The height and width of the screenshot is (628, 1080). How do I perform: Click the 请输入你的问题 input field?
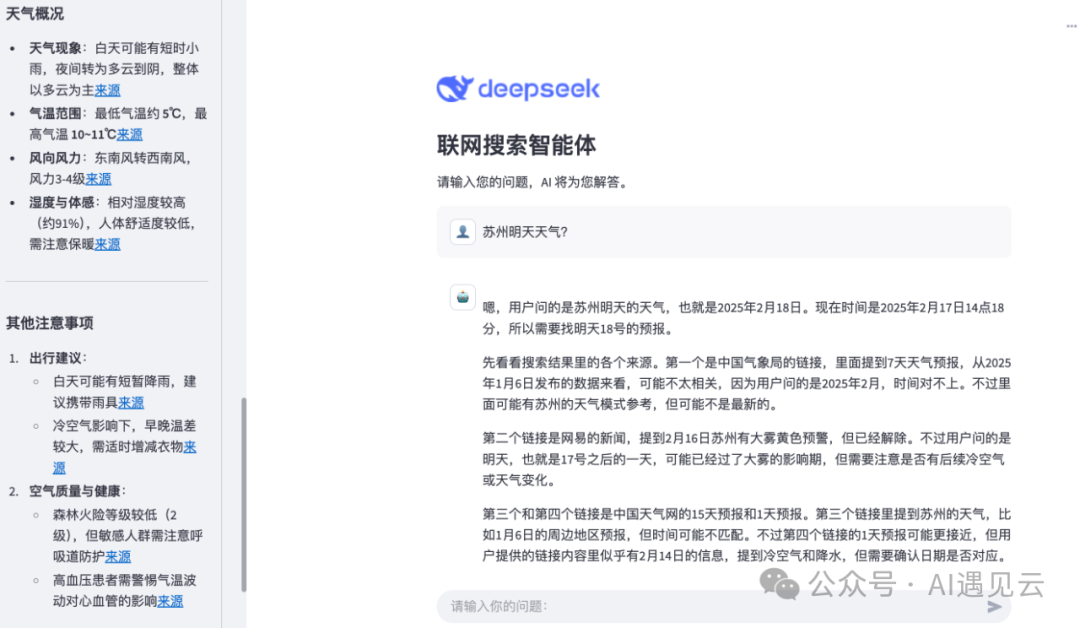pos(724,606)
